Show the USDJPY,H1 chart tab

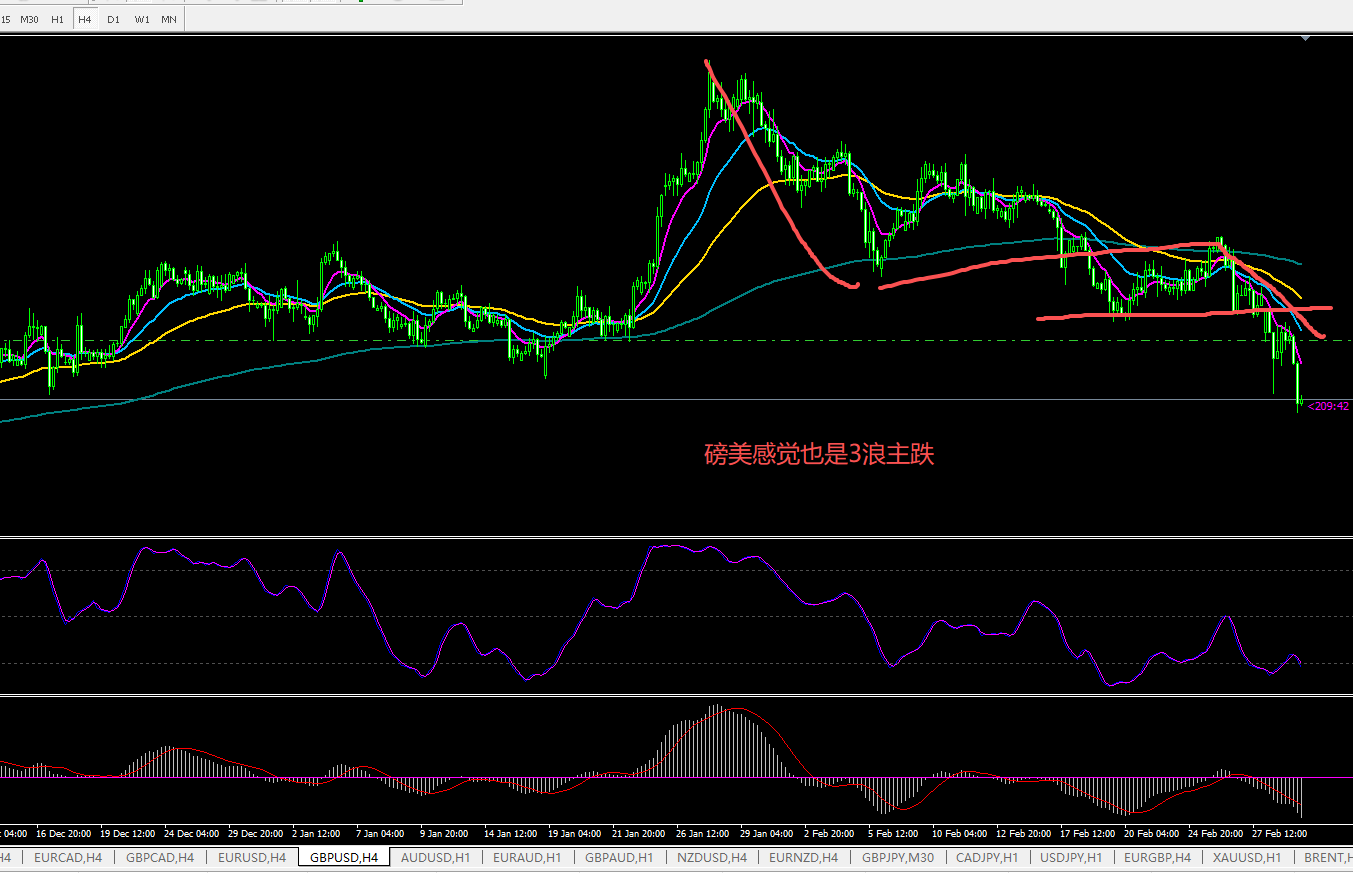coord(1071,857)
